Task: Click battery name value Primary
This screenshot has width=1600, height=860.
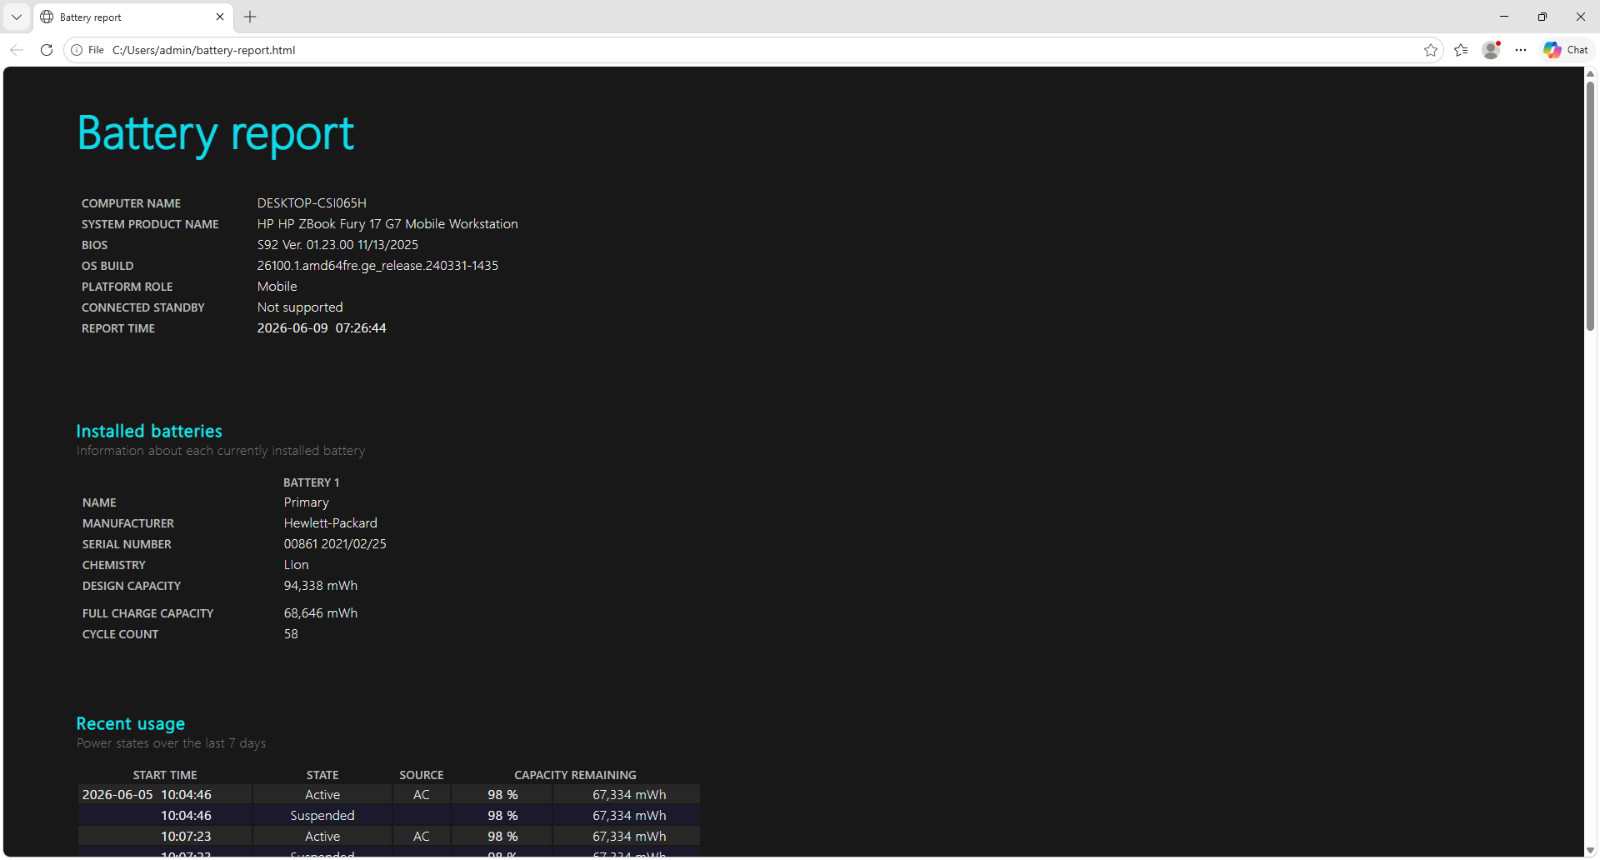Action: [306, 503]
